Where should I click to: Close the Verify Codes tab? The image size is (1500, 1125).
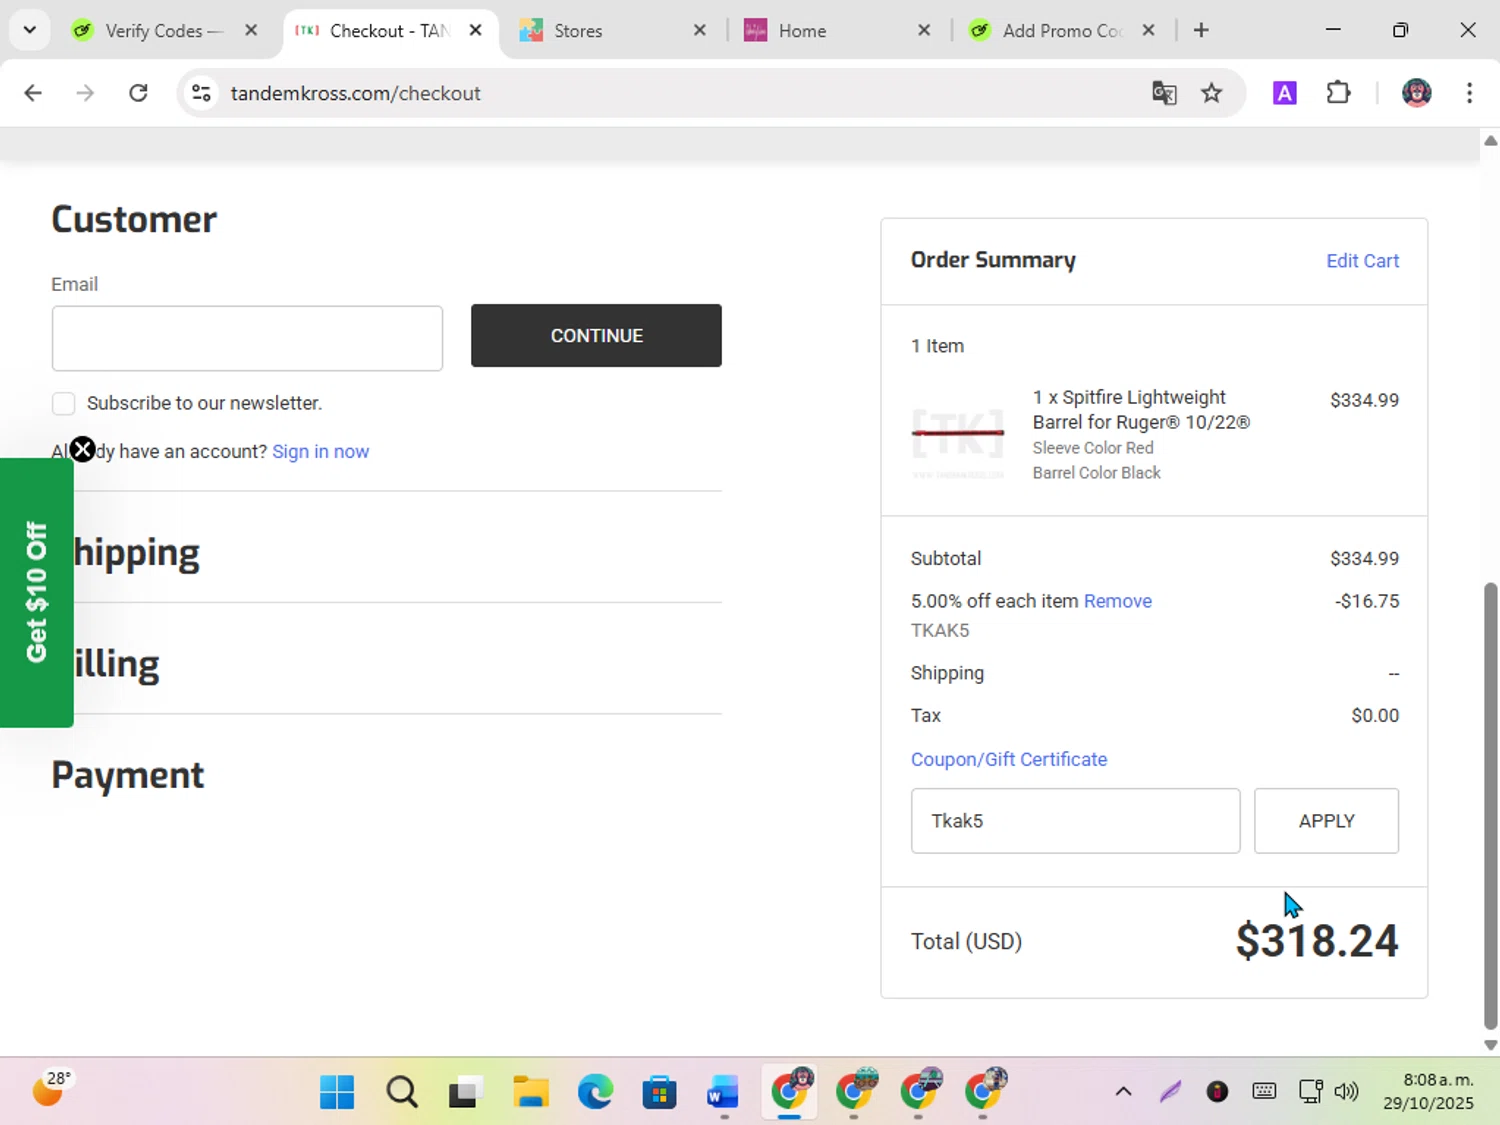(x=251, y=30)
